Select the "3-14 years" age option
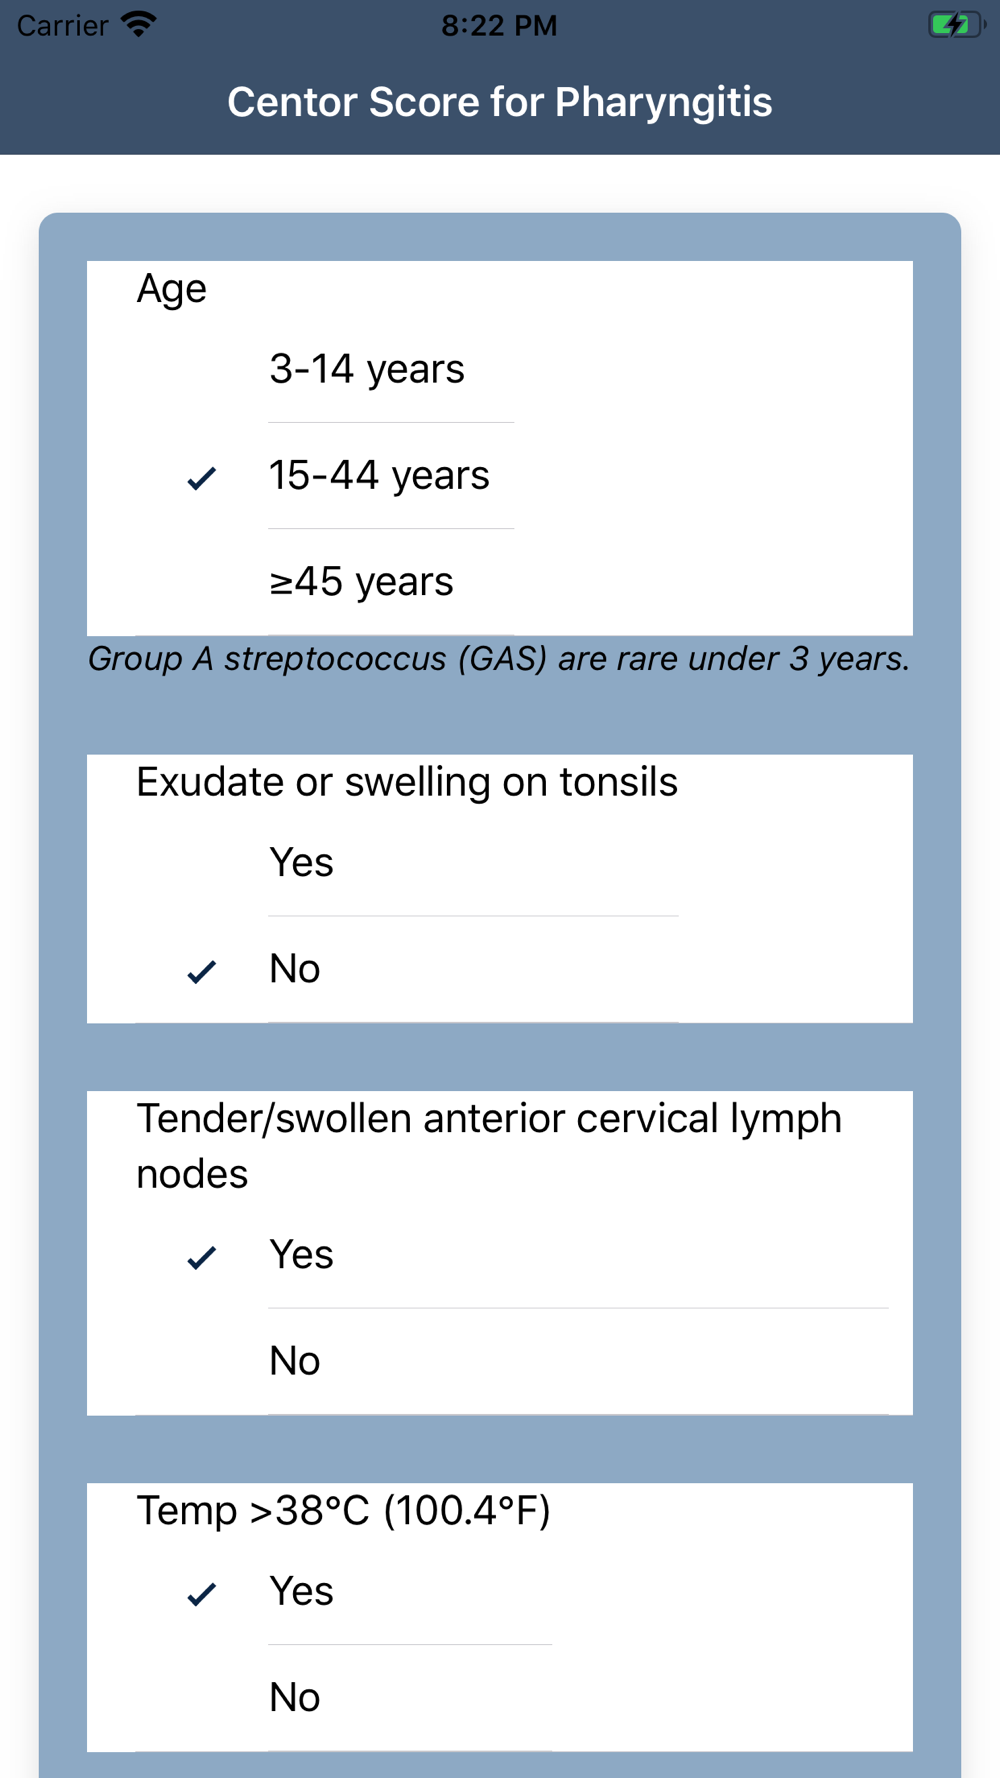 click(x=366, y=369)
